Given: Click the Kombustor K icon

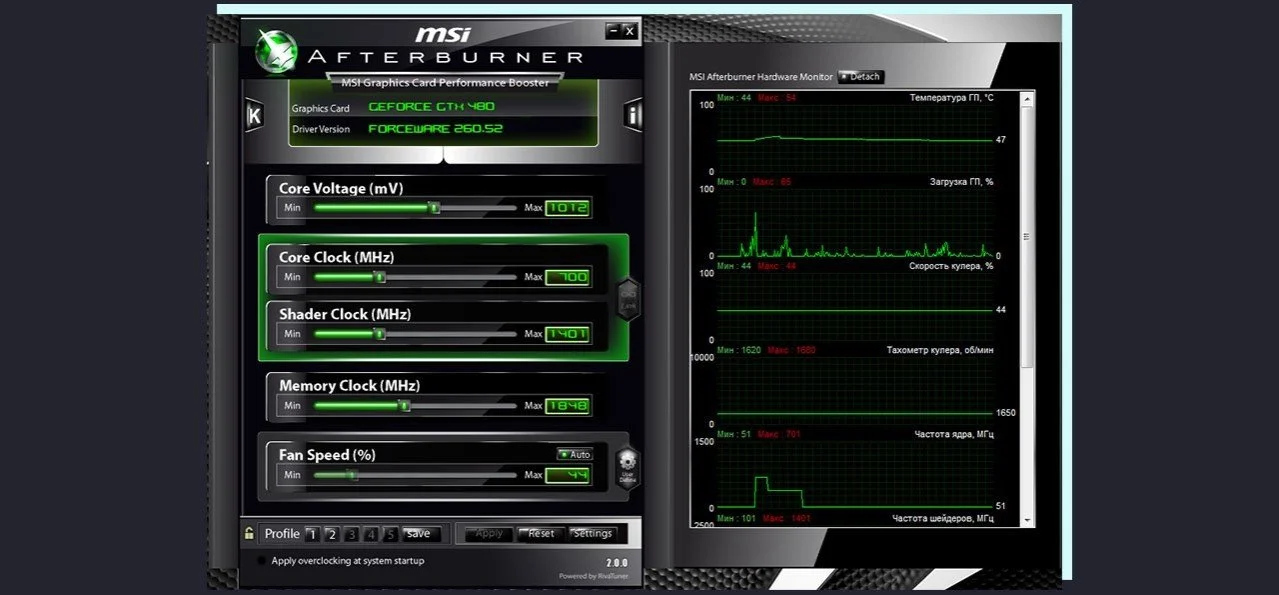Looking at the screenshot, I should pos(254,115).
